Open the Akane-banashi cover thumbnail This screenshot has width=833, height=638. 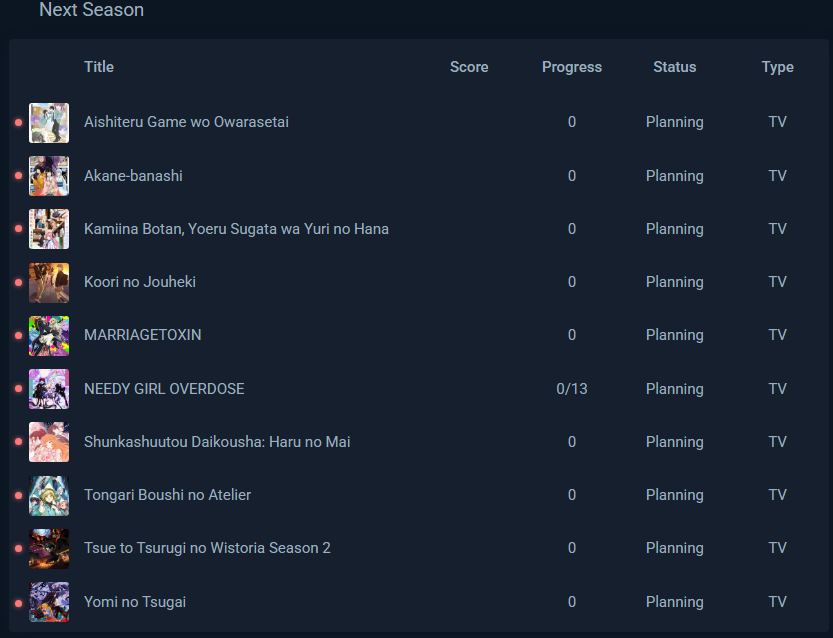coord(49,176)
